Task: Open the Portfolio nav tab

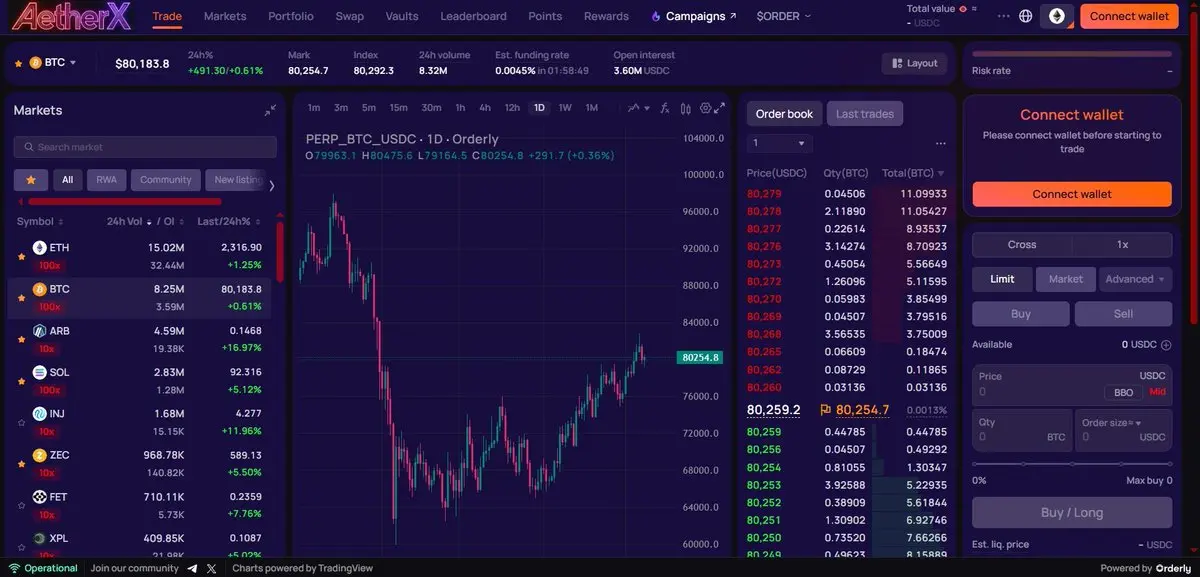Action: (x=291, y=16)
